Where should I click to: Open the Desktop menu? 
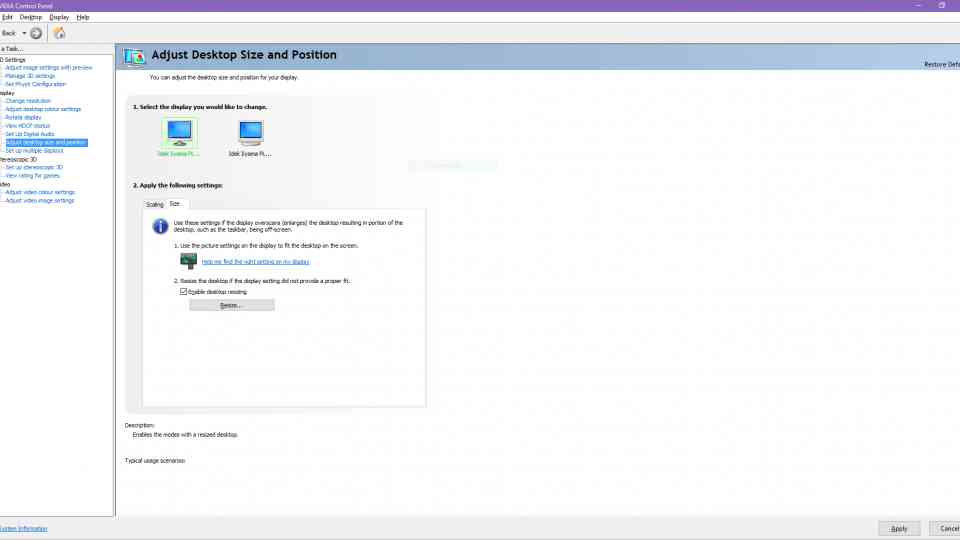[x=31, y=17]
